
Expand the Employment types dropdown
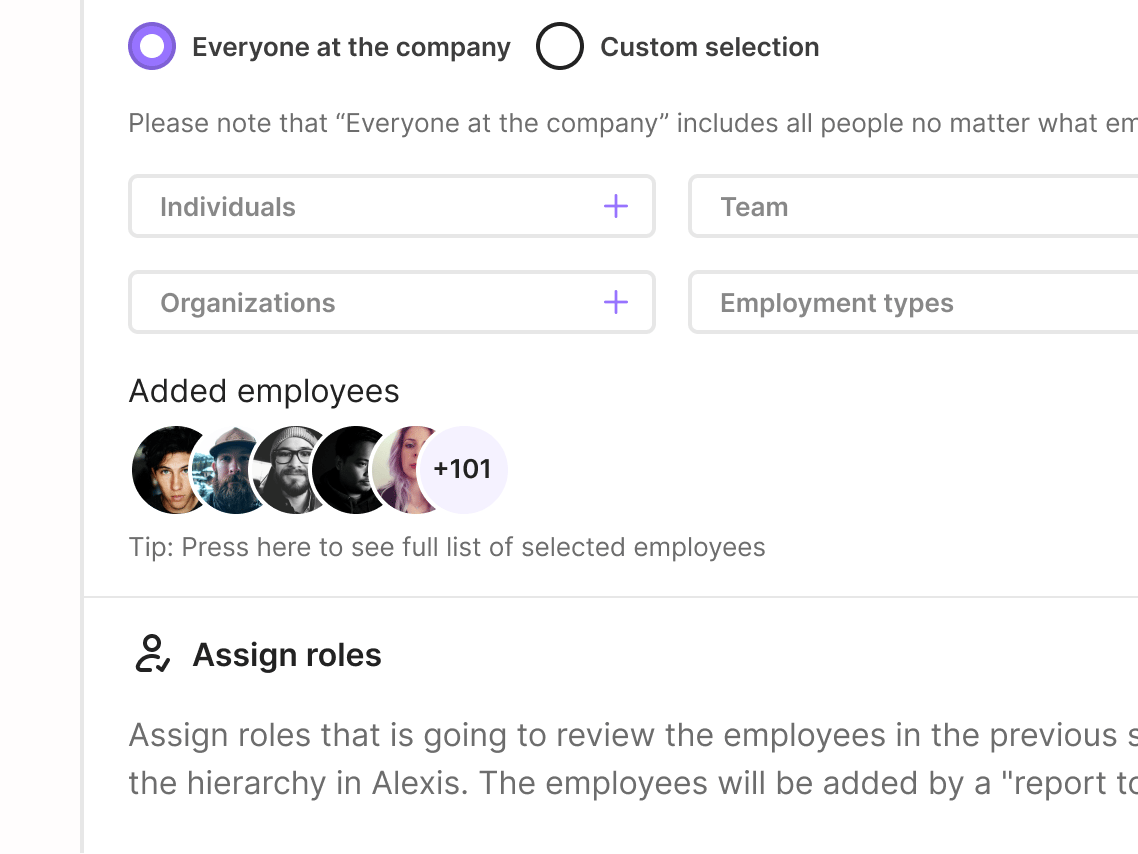[912, 303]
